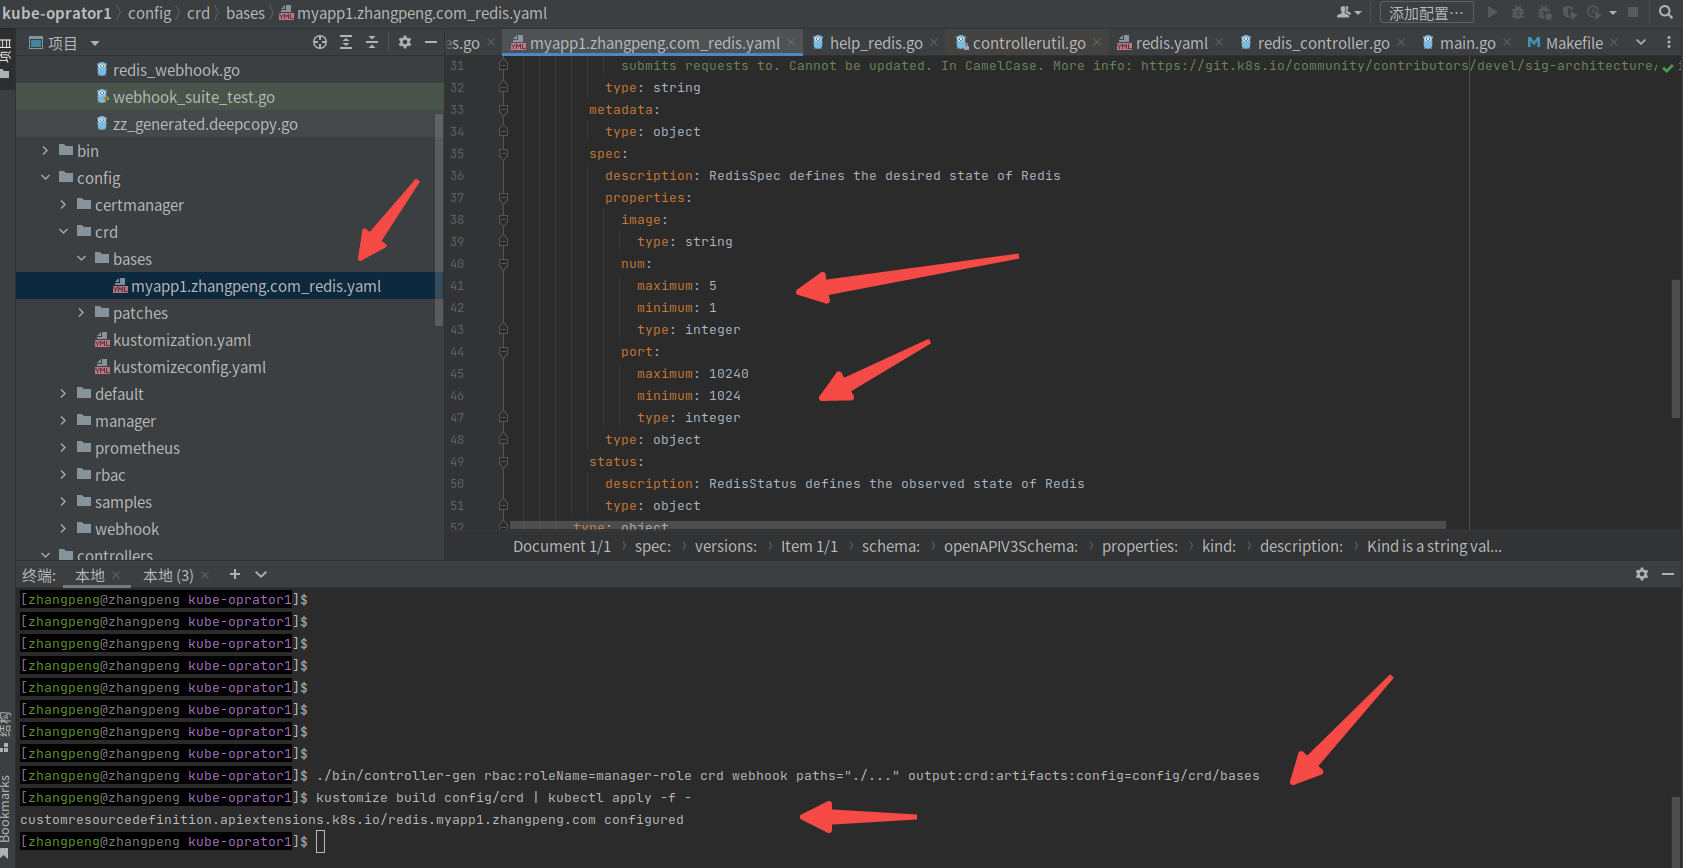Viewport: 1683px width, 868px height.
Task: Toggle fold marker at line 49 status
Action: click(x=503, y=462)
